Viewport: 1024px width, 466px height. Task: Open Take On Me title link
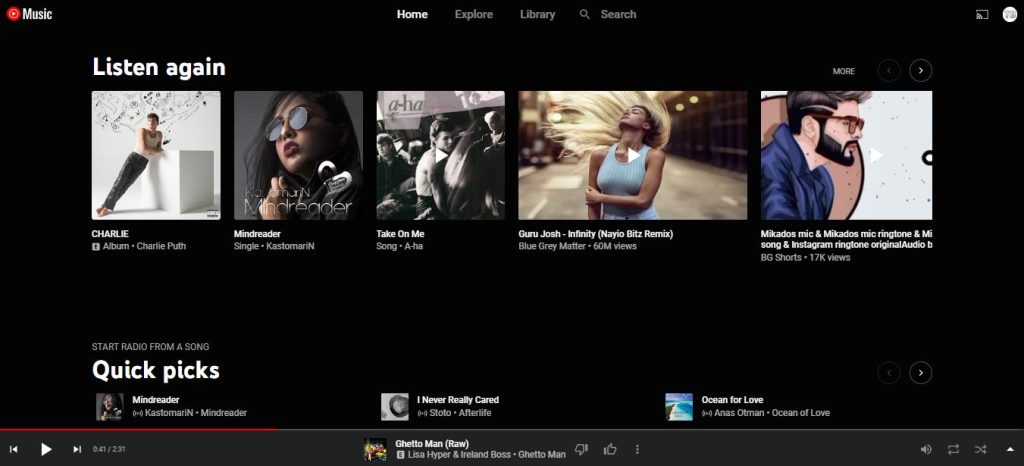(x=400, y=234)
